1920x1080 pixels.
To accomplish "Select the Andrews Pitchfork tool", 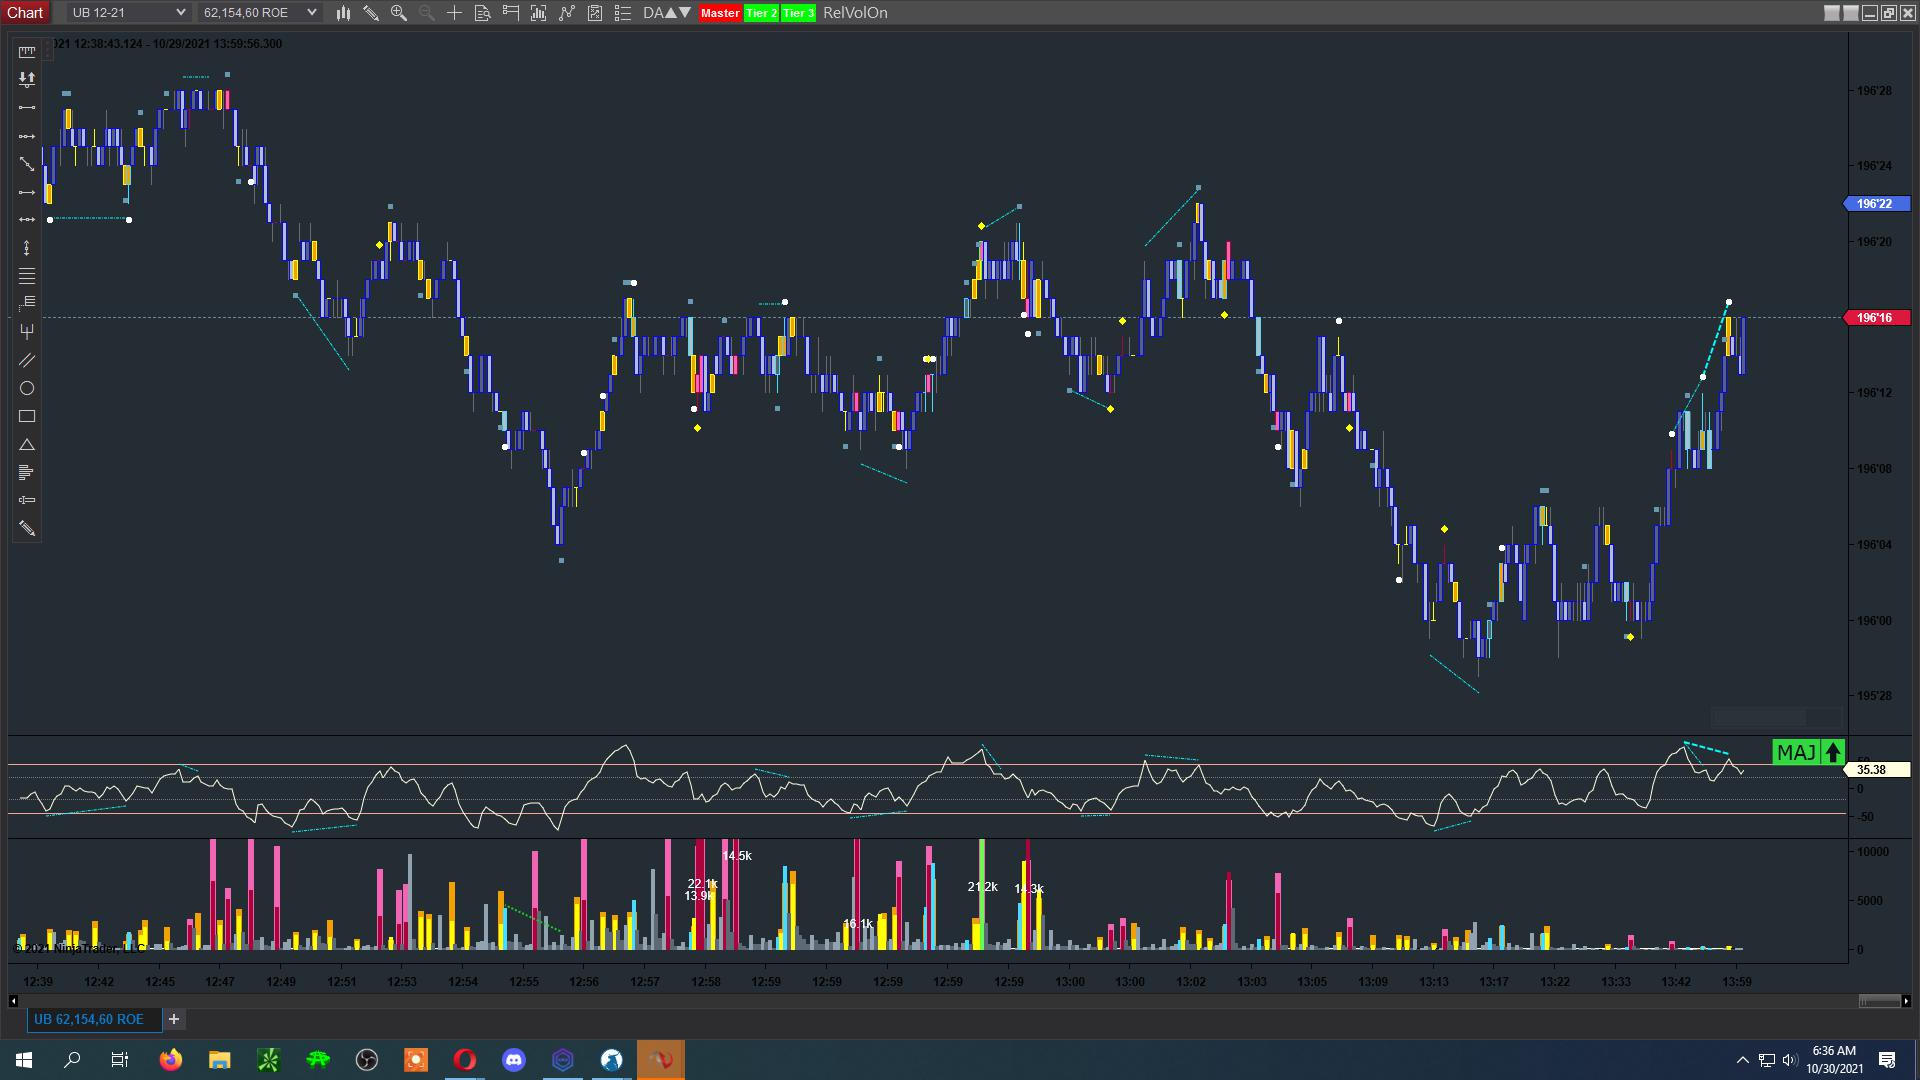I will [27, 331].
